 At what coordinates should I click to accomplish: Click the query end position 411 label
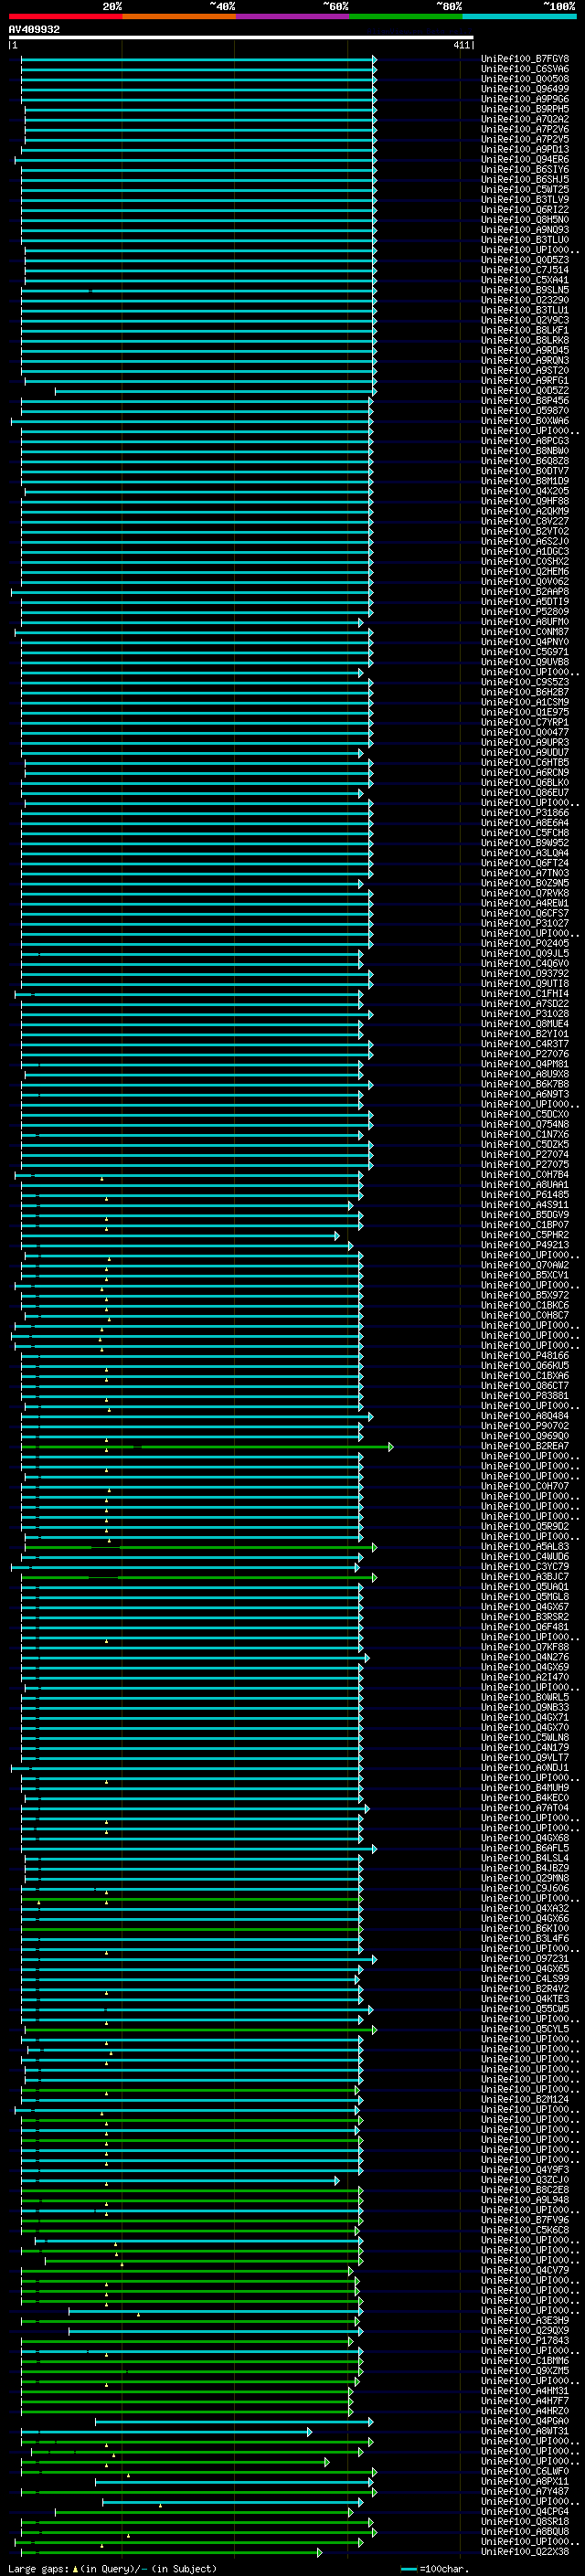pos(462,46)
